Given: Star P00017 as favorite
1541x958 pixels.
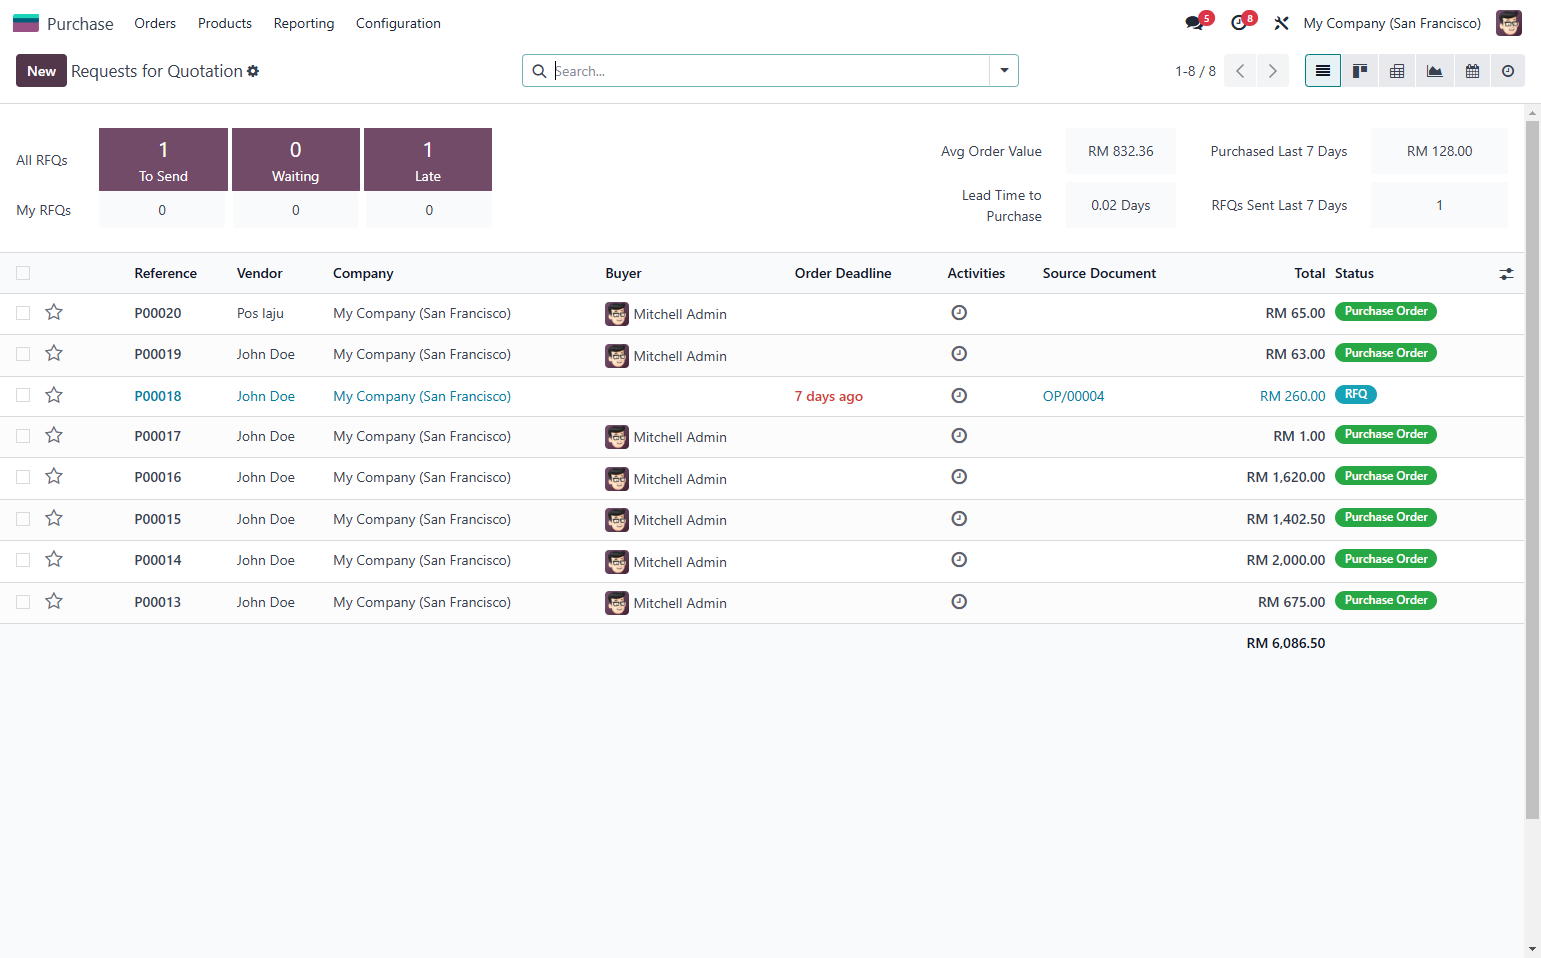Looking at the screenshot, I should [x=54, y=435].
